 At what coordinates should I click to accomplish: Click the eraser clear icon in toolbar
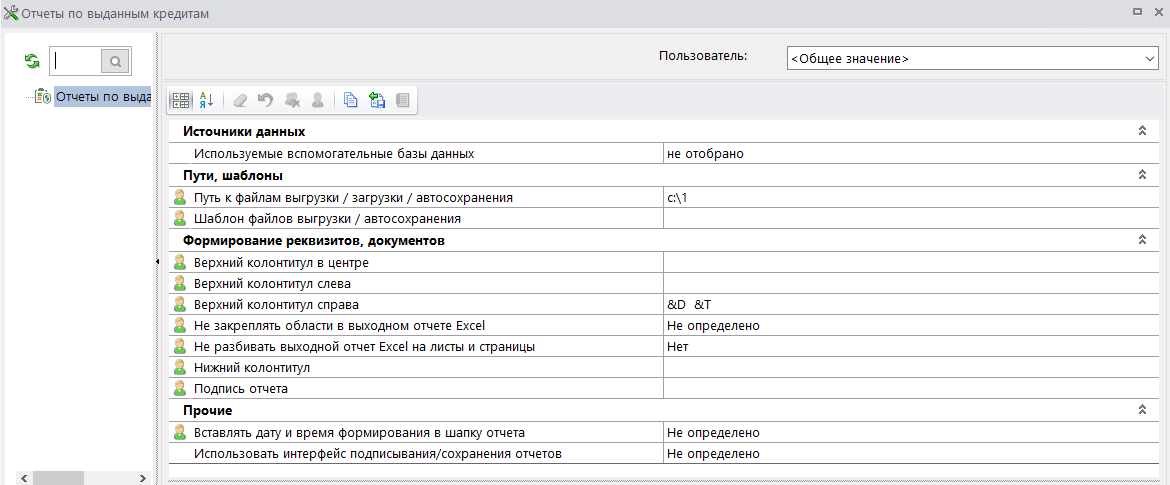click(239, 100)
